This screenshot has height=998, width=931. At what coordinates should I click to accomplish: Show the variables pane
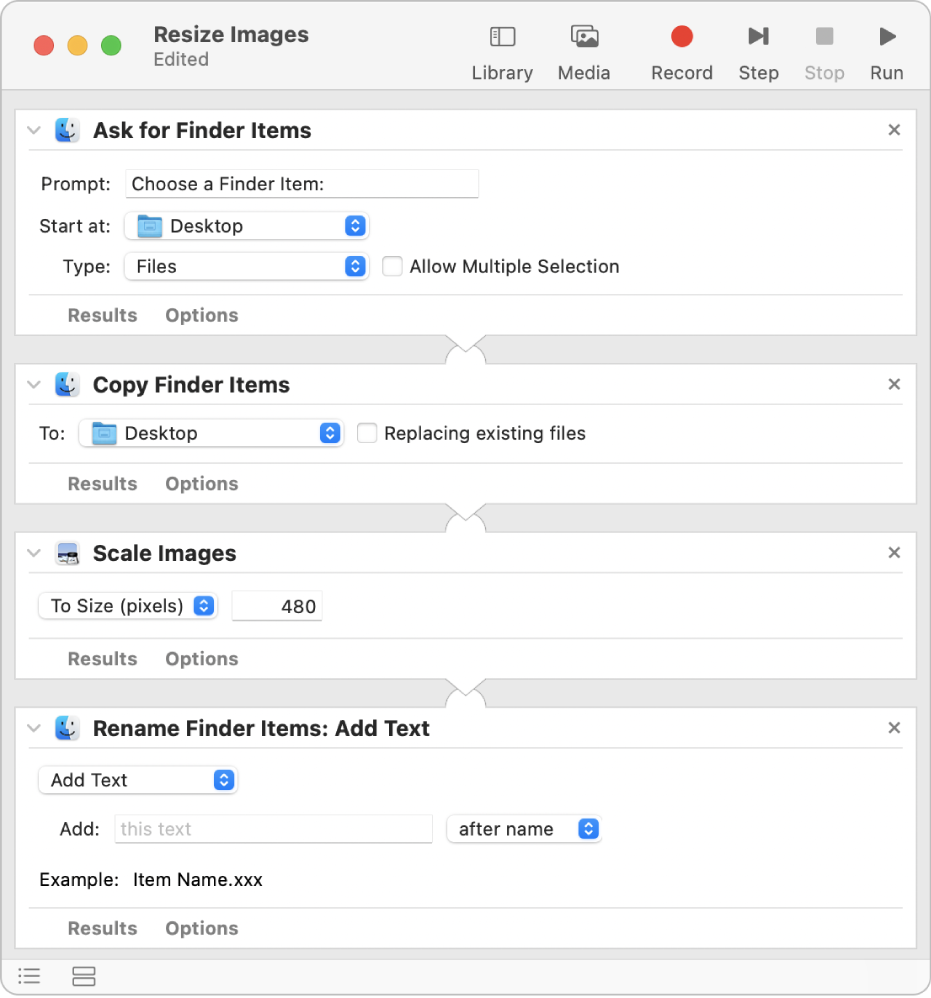coord(84,977)
